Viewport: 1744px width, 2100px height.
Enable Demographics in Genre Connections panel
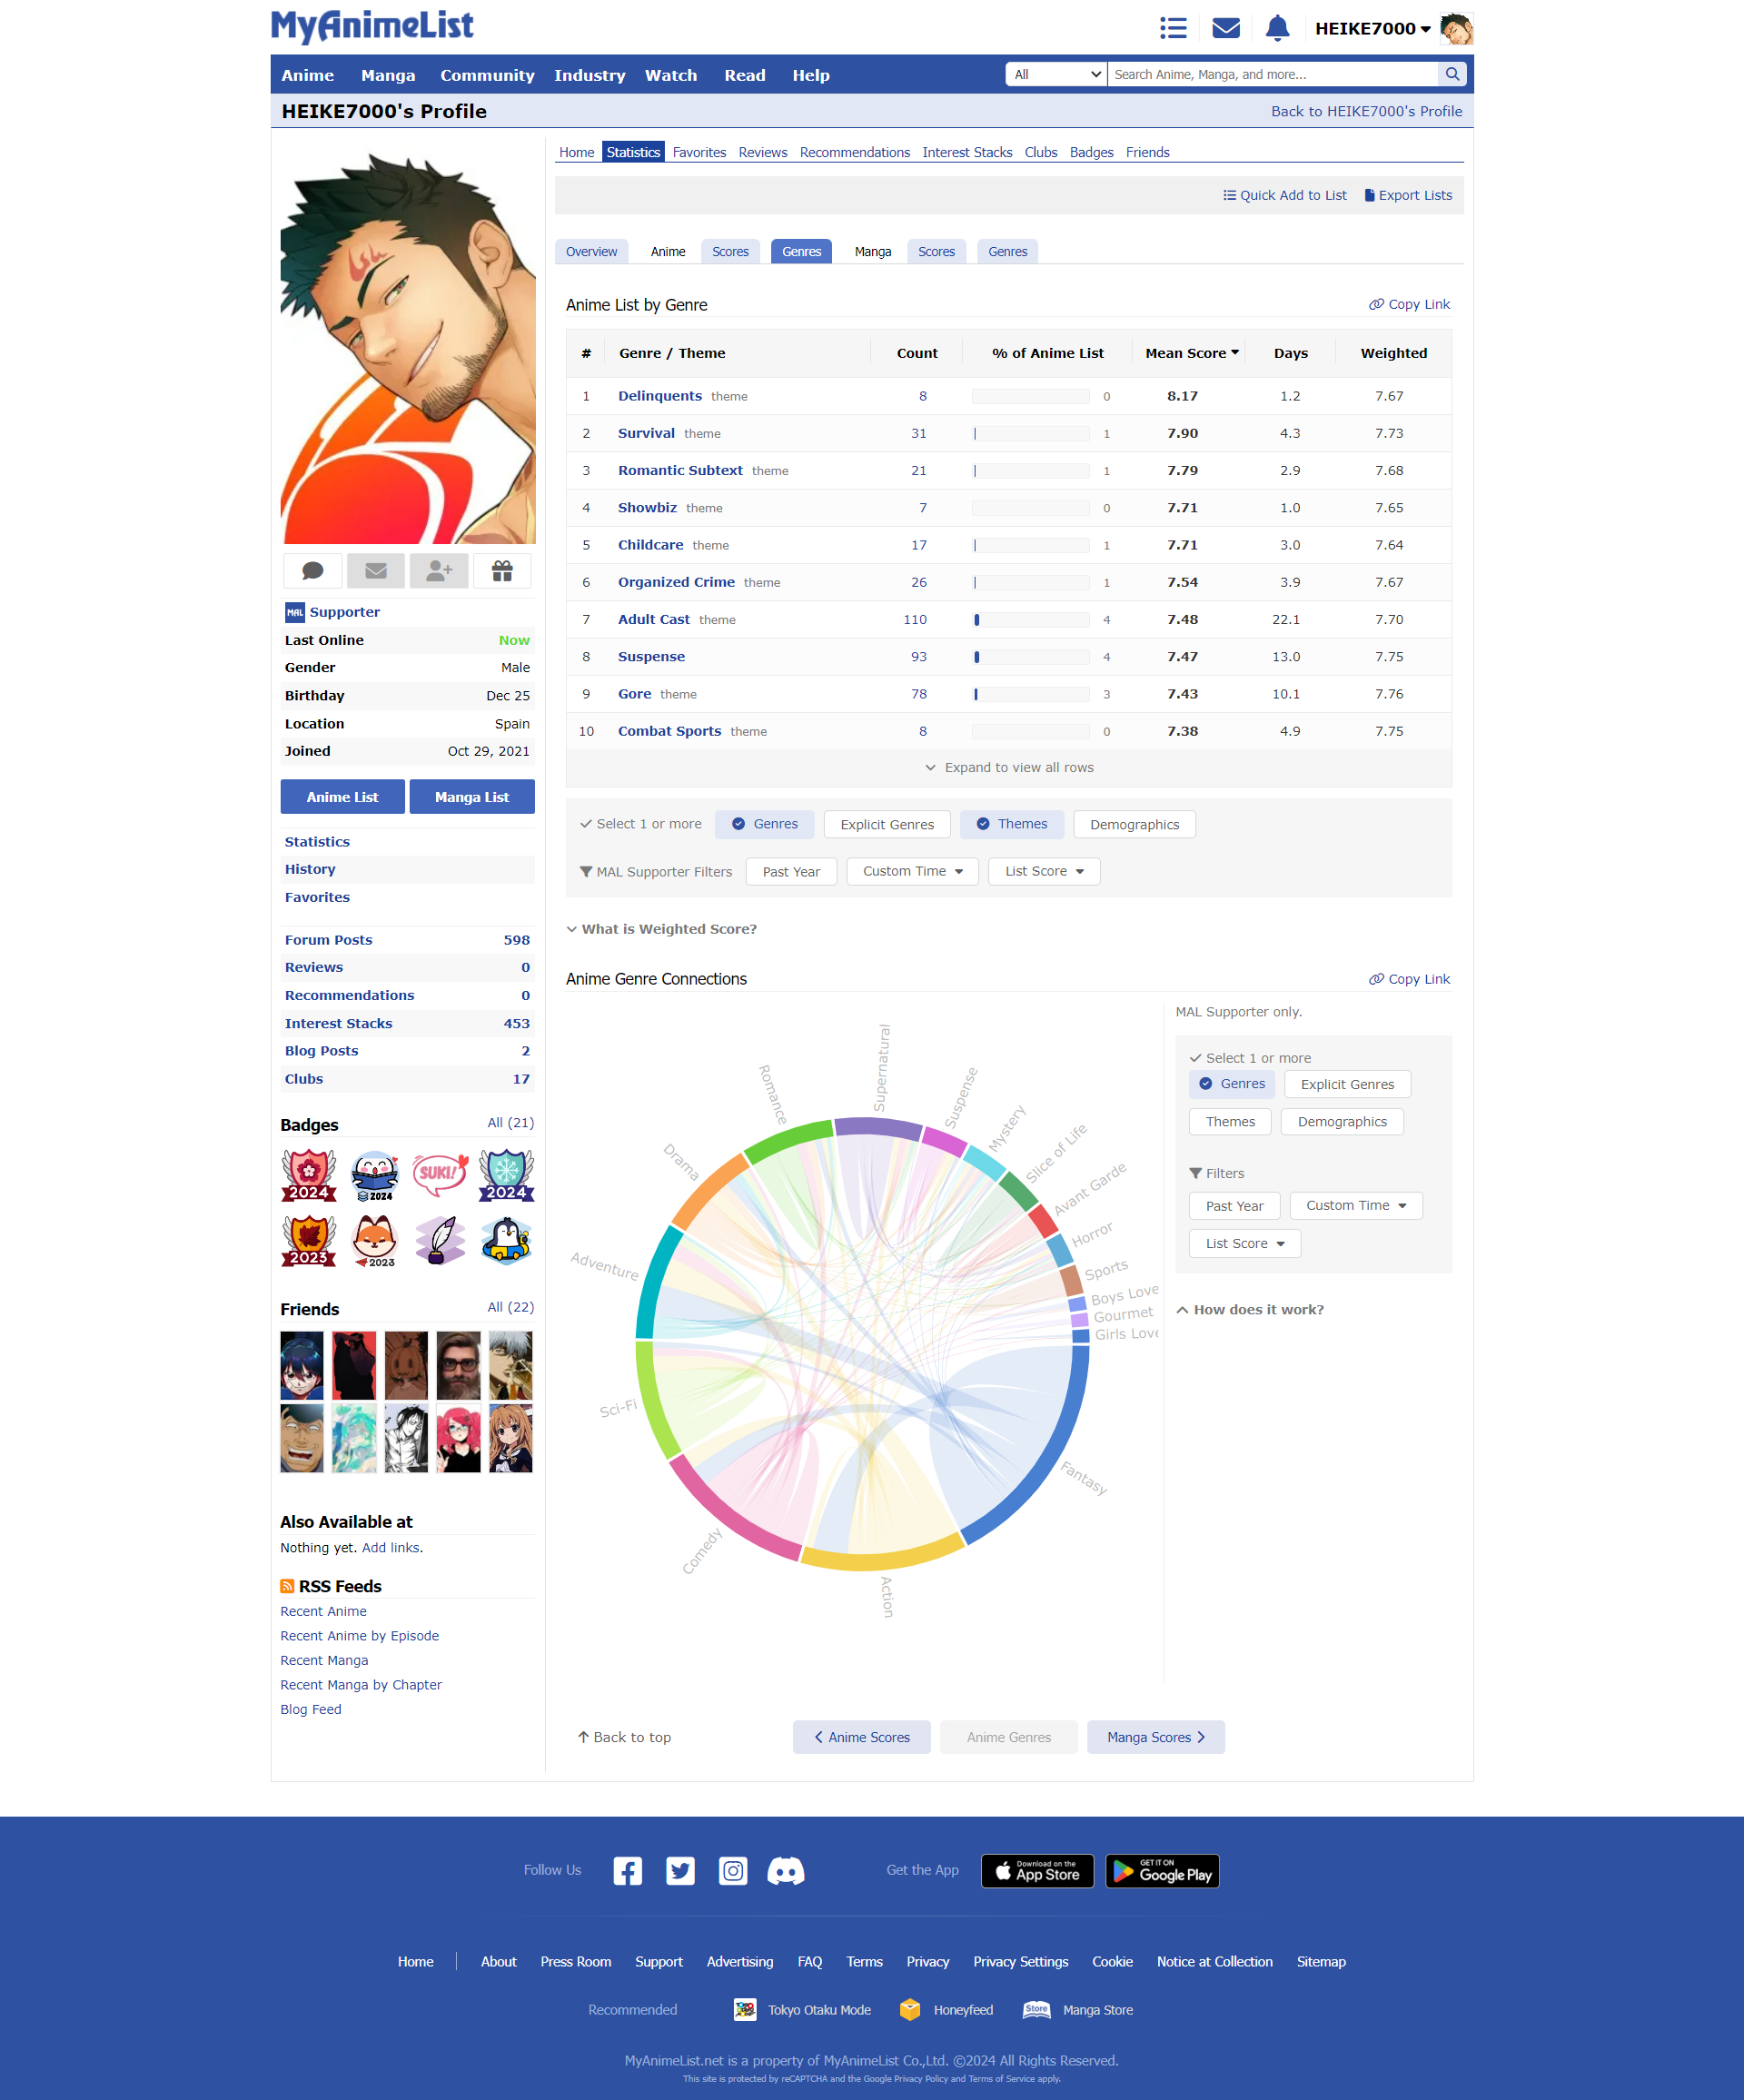point(1341,1122)
